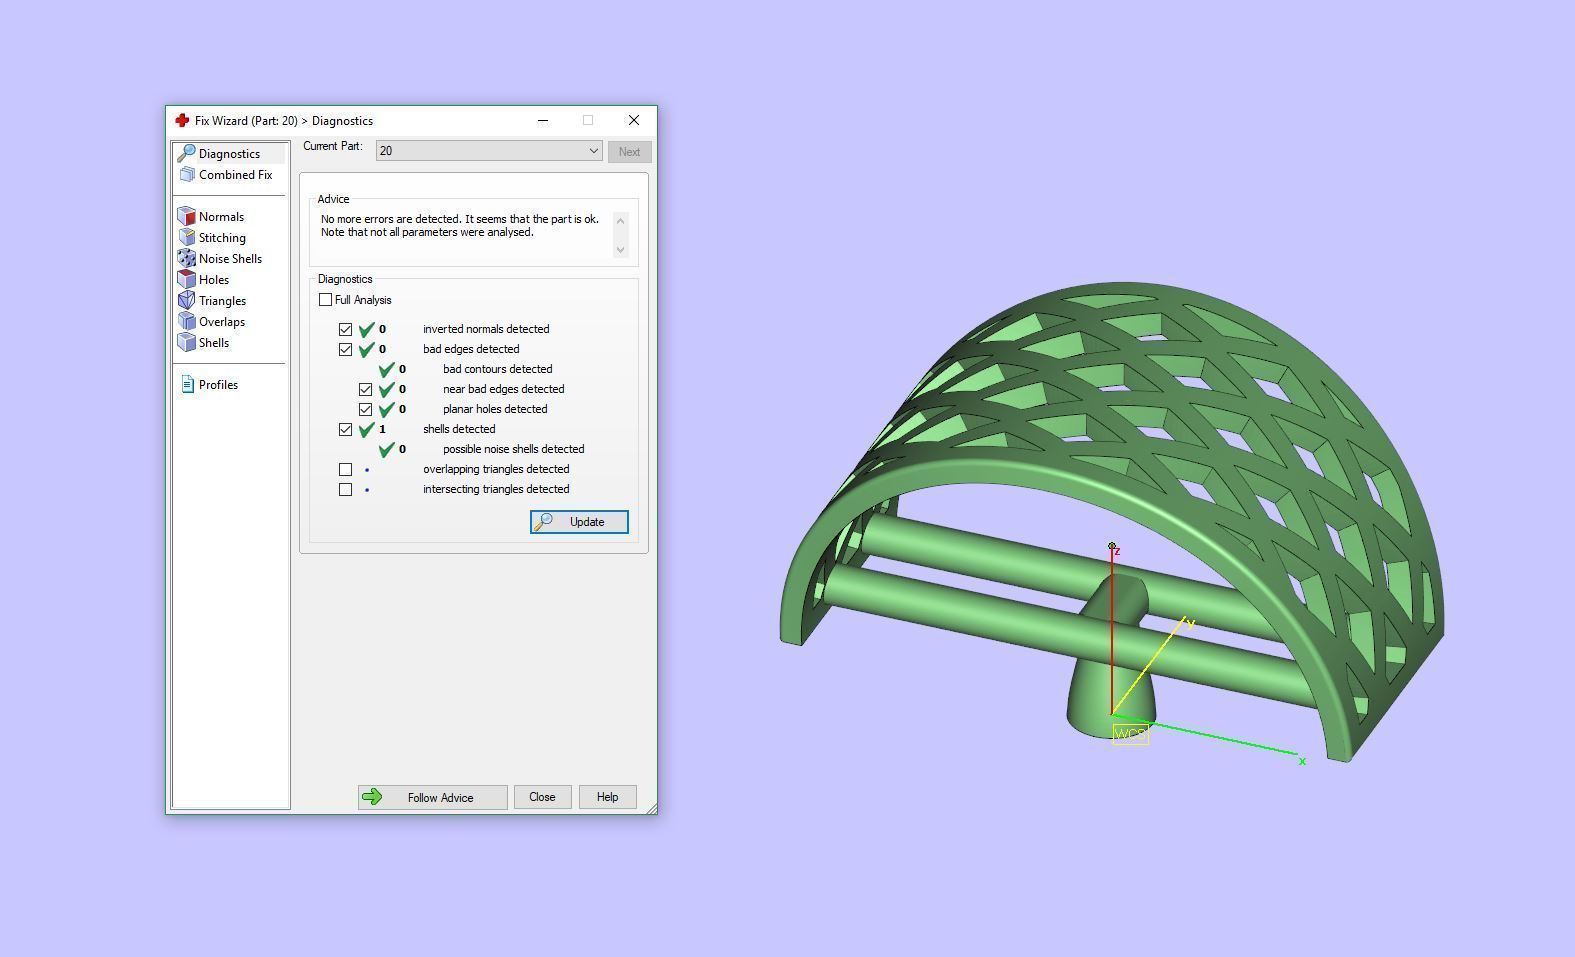Click the Overlaps icon

[186, 321]
